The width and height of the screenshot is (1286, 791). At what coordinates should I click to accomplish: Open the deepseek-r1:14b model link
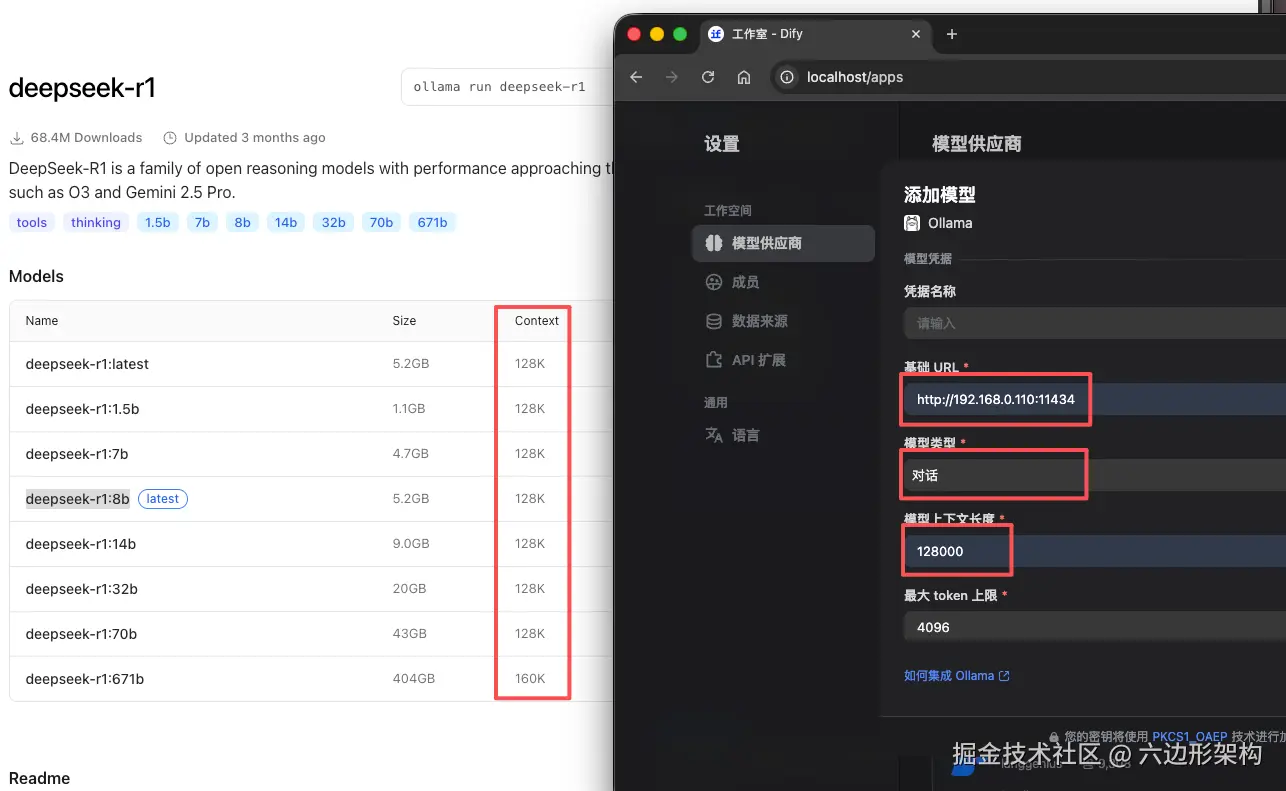point(81,544)
